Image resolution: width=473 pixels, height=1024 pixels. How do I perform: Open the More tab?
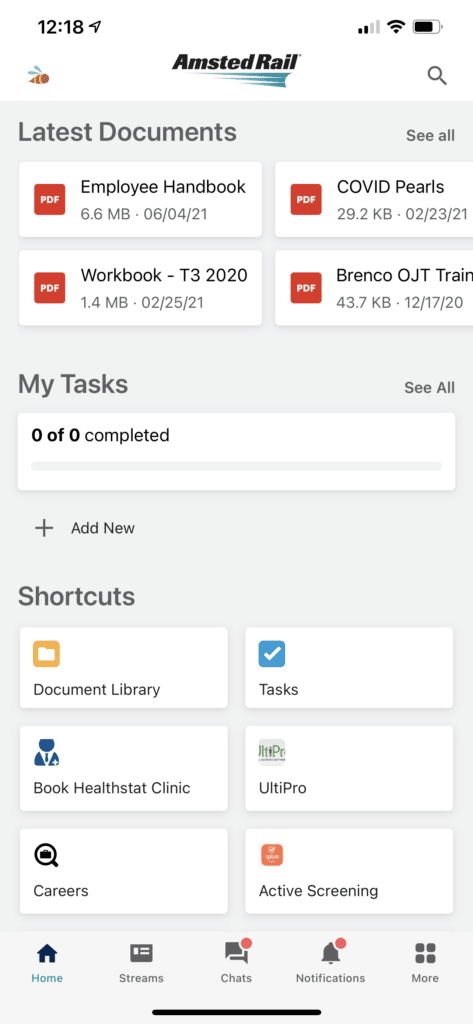tap(425, 963)
